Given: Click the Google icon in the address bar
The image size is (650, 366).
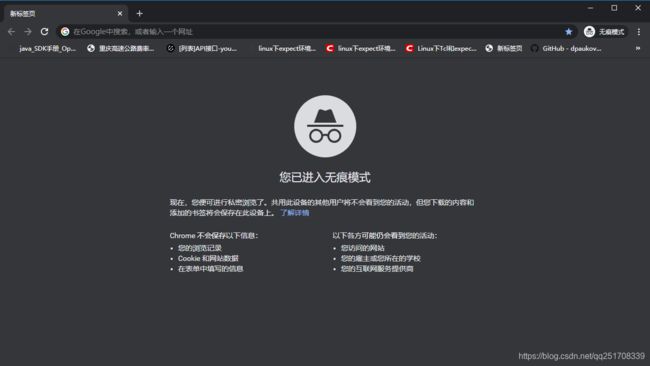Looking at the screenshot, I should [65, 32].
